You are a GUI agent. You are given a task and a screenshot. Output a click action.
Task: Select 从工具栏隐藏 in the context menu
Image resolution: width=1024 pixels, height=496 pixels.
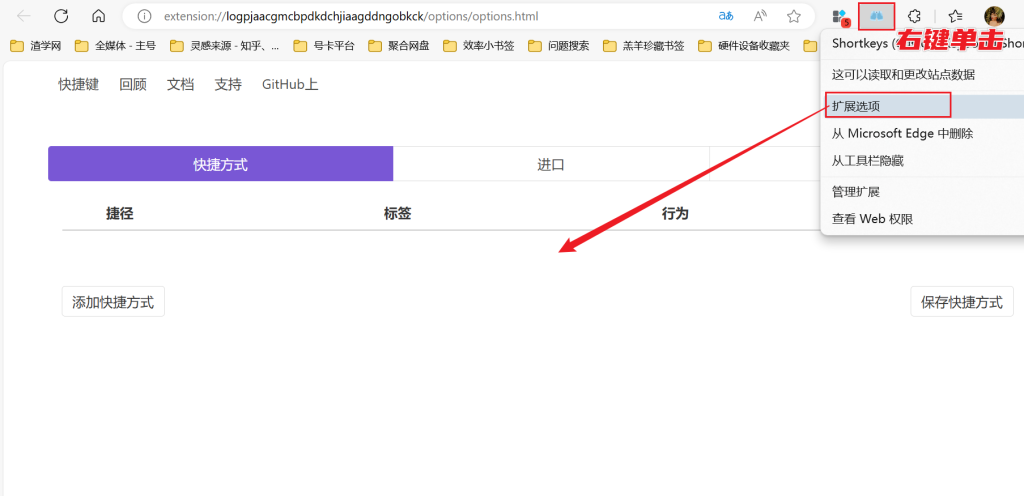pos(867,160)
